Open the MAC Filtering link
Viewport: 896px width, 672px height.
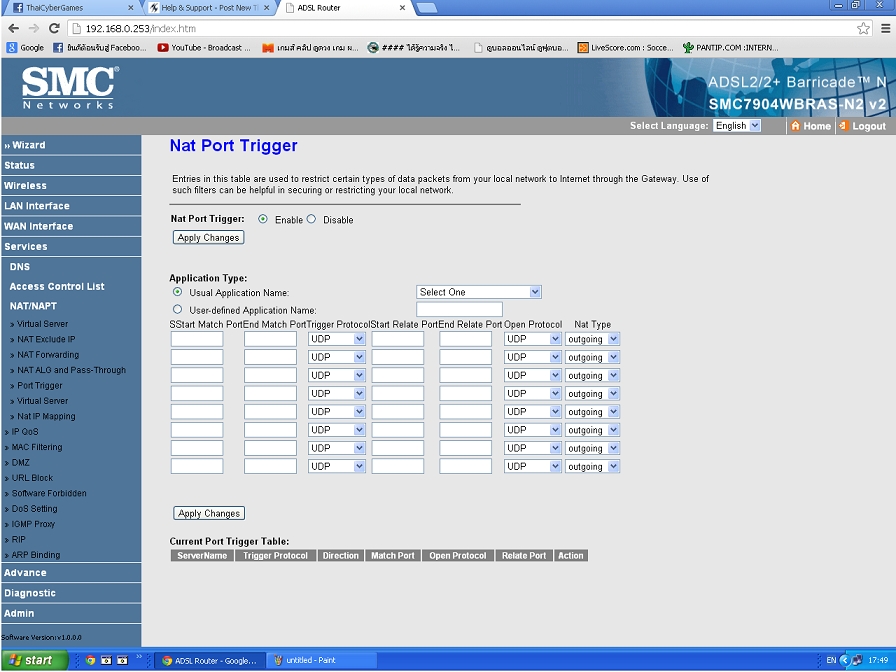pyautogui.click(x=37, y=447)
